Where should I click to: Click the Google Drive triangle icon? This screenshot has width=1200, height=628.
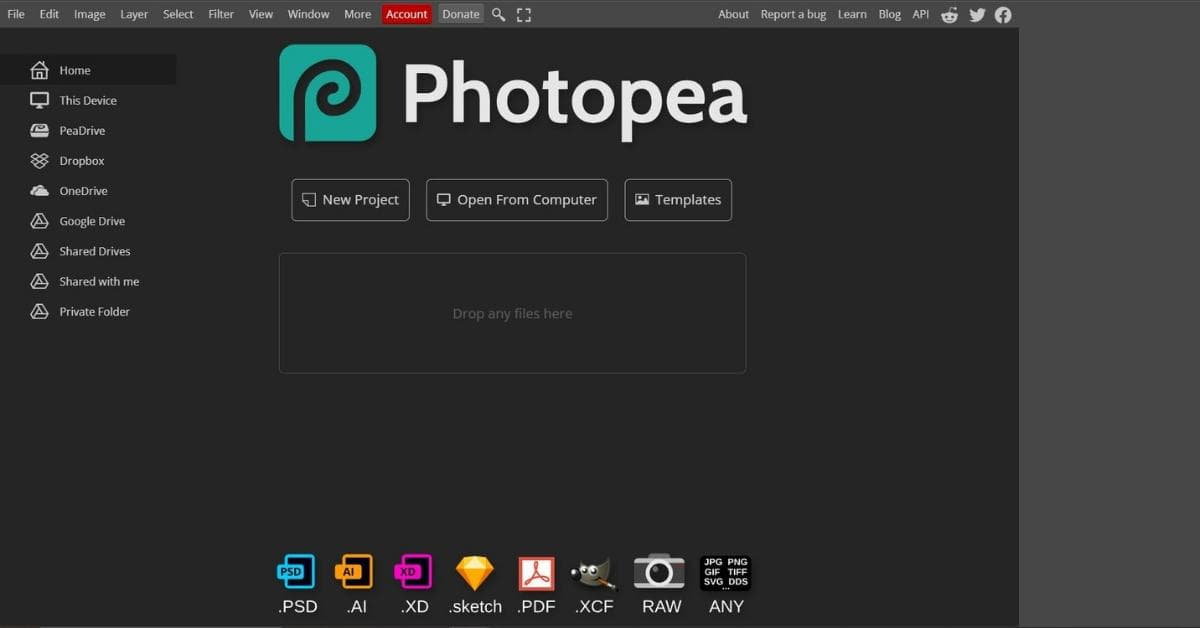[x=39, y=221]
